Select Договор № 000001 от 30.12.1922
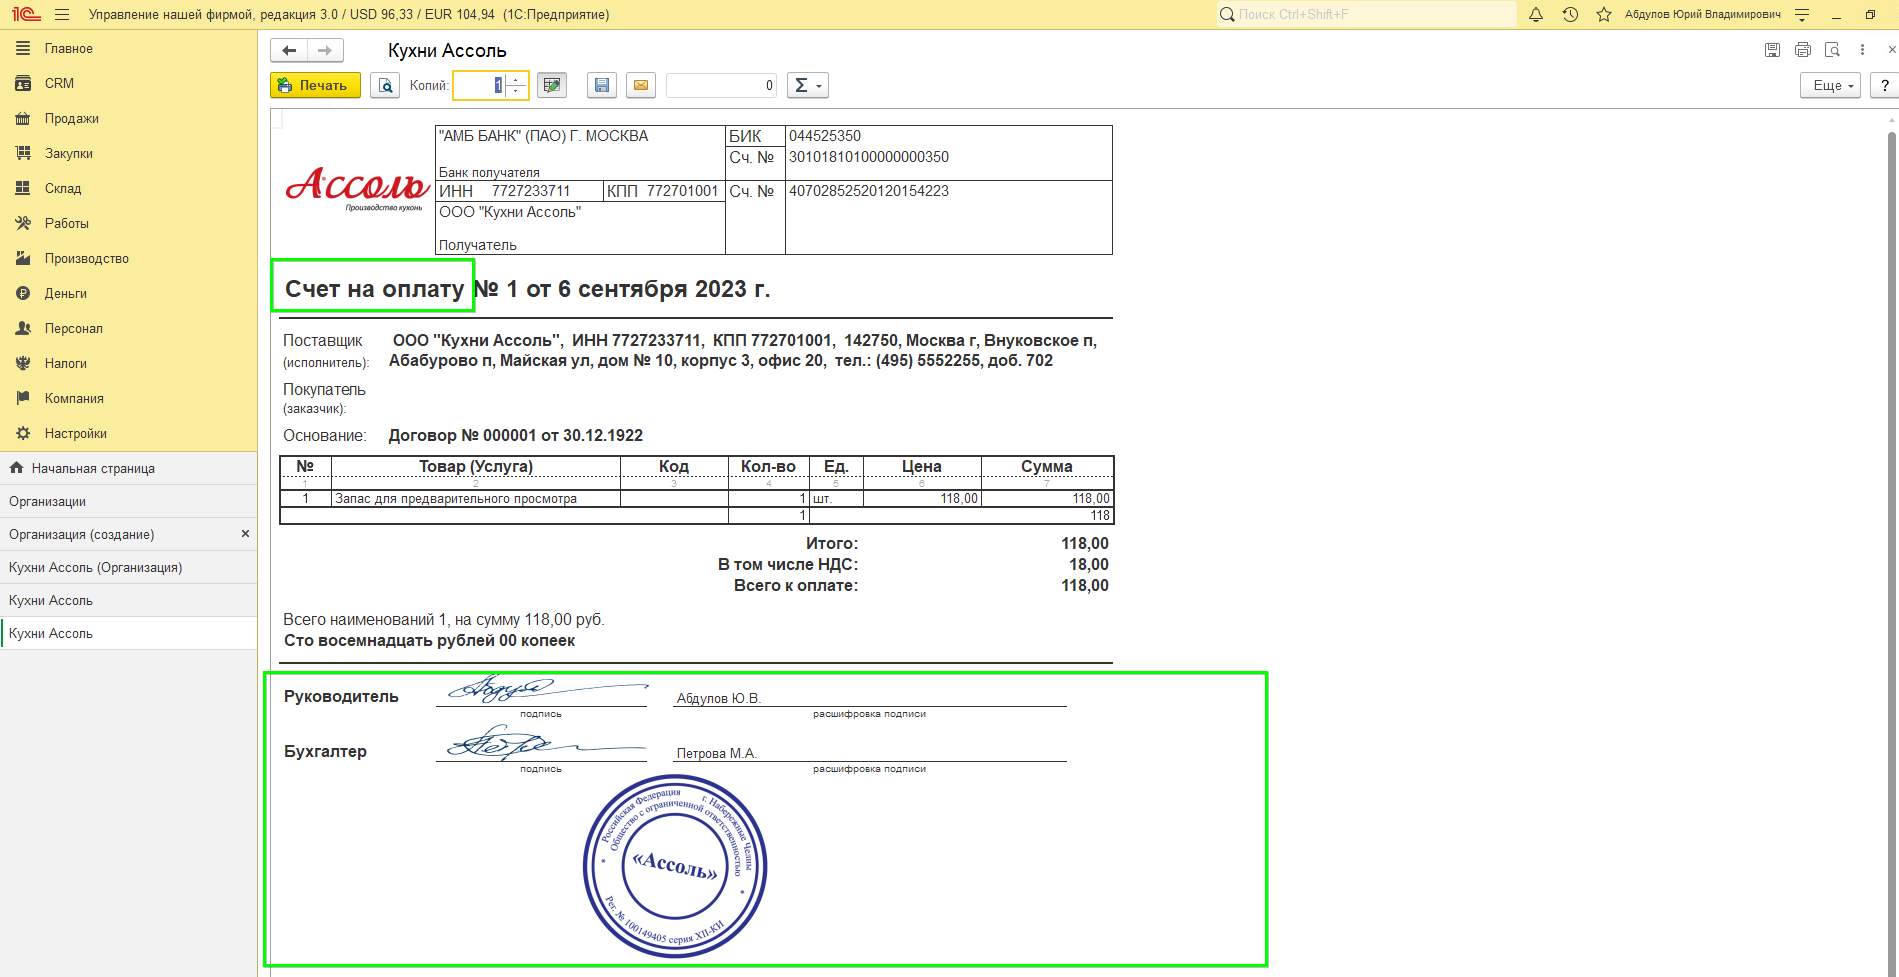Image resolution: width=1899 pixels, height=977 pixels. pyautogui.click(x=516, y=436)
